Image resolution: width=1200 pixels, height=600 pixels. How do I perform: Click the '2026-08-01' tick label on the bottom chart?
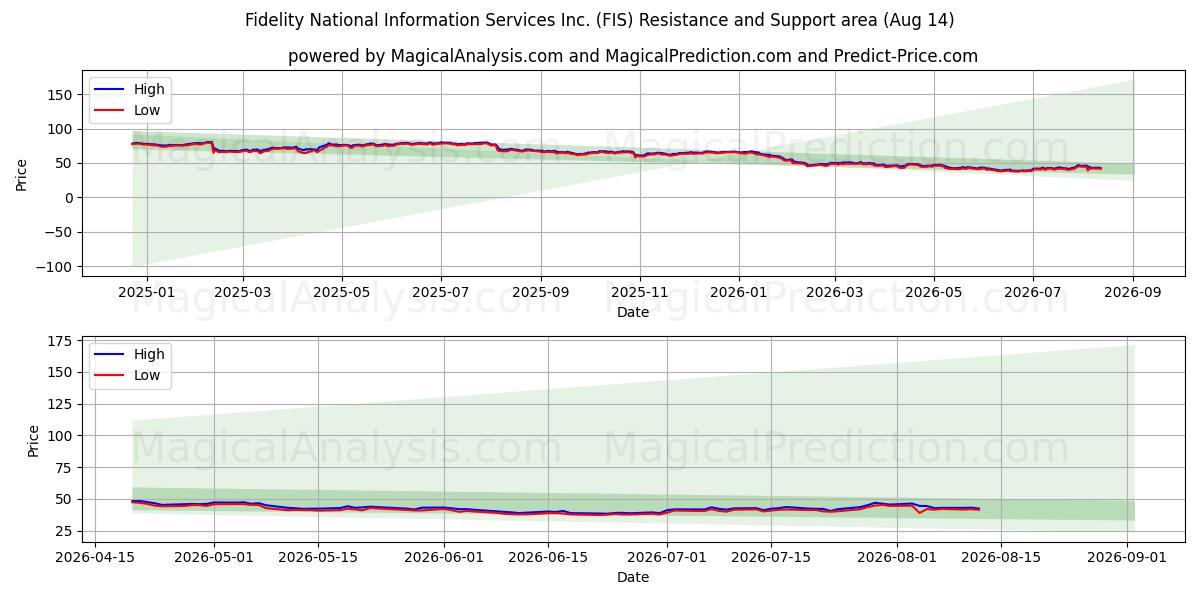(x=897, y=559)
